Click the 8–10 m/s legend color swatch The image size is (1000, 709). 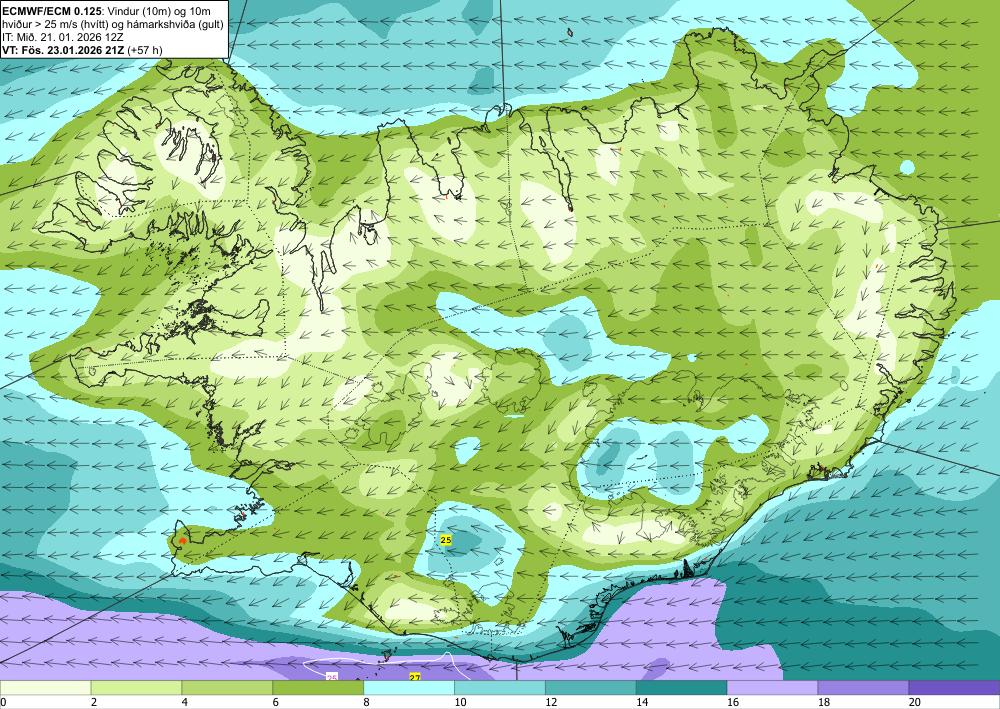[409, 687]
